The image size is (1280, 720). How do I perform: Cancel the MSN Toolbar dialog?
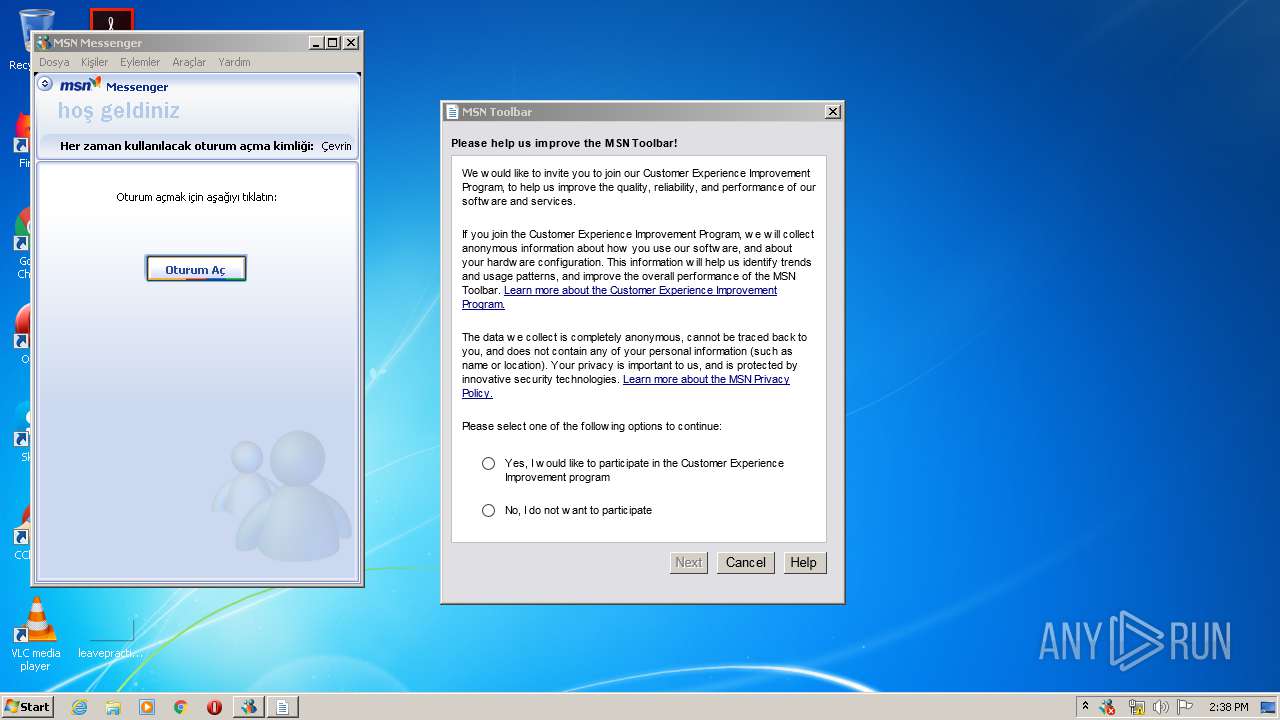click(x=746, y=563)
